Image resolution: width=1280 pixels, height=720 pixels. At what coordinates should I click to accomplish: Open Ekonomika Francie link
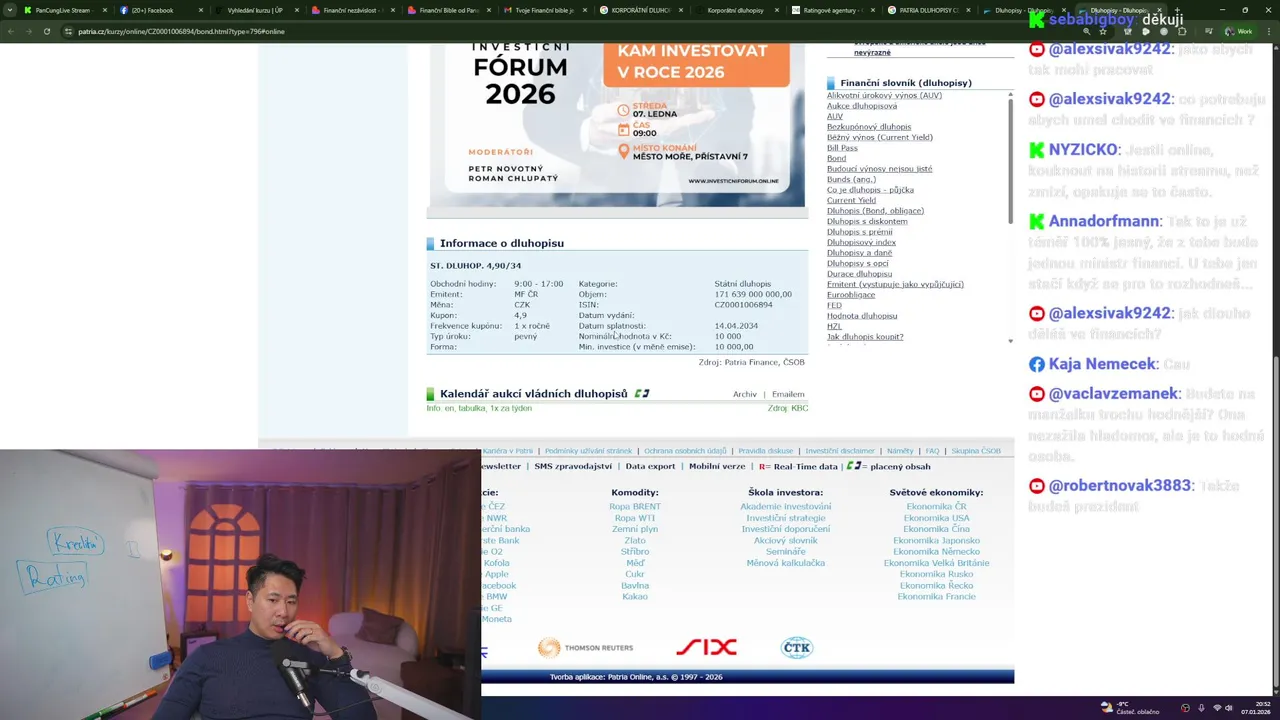click(936, 597)
